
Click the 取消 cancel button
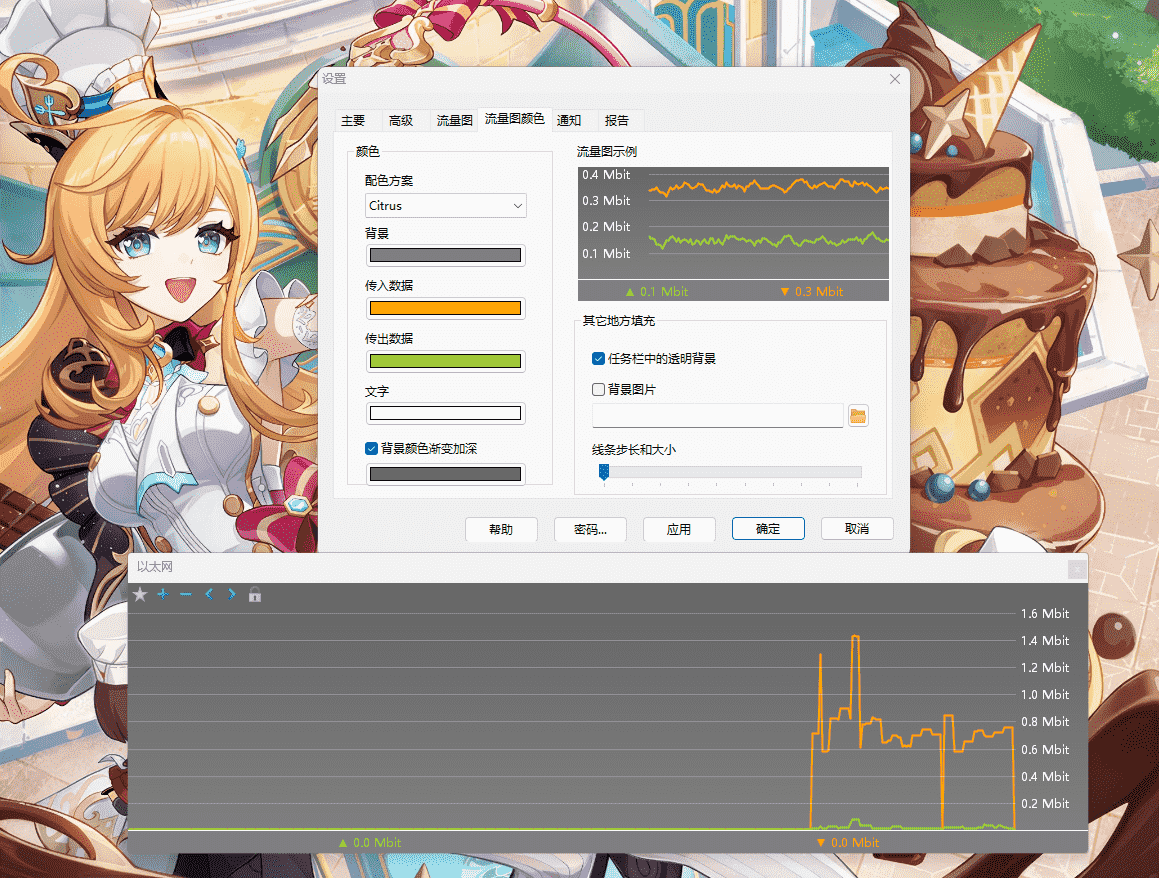857,530
